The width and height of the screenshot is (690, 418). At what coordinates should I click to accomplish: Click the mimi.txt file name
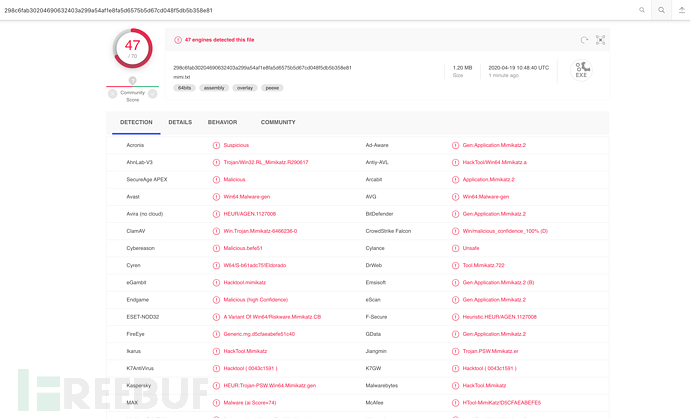181,77
